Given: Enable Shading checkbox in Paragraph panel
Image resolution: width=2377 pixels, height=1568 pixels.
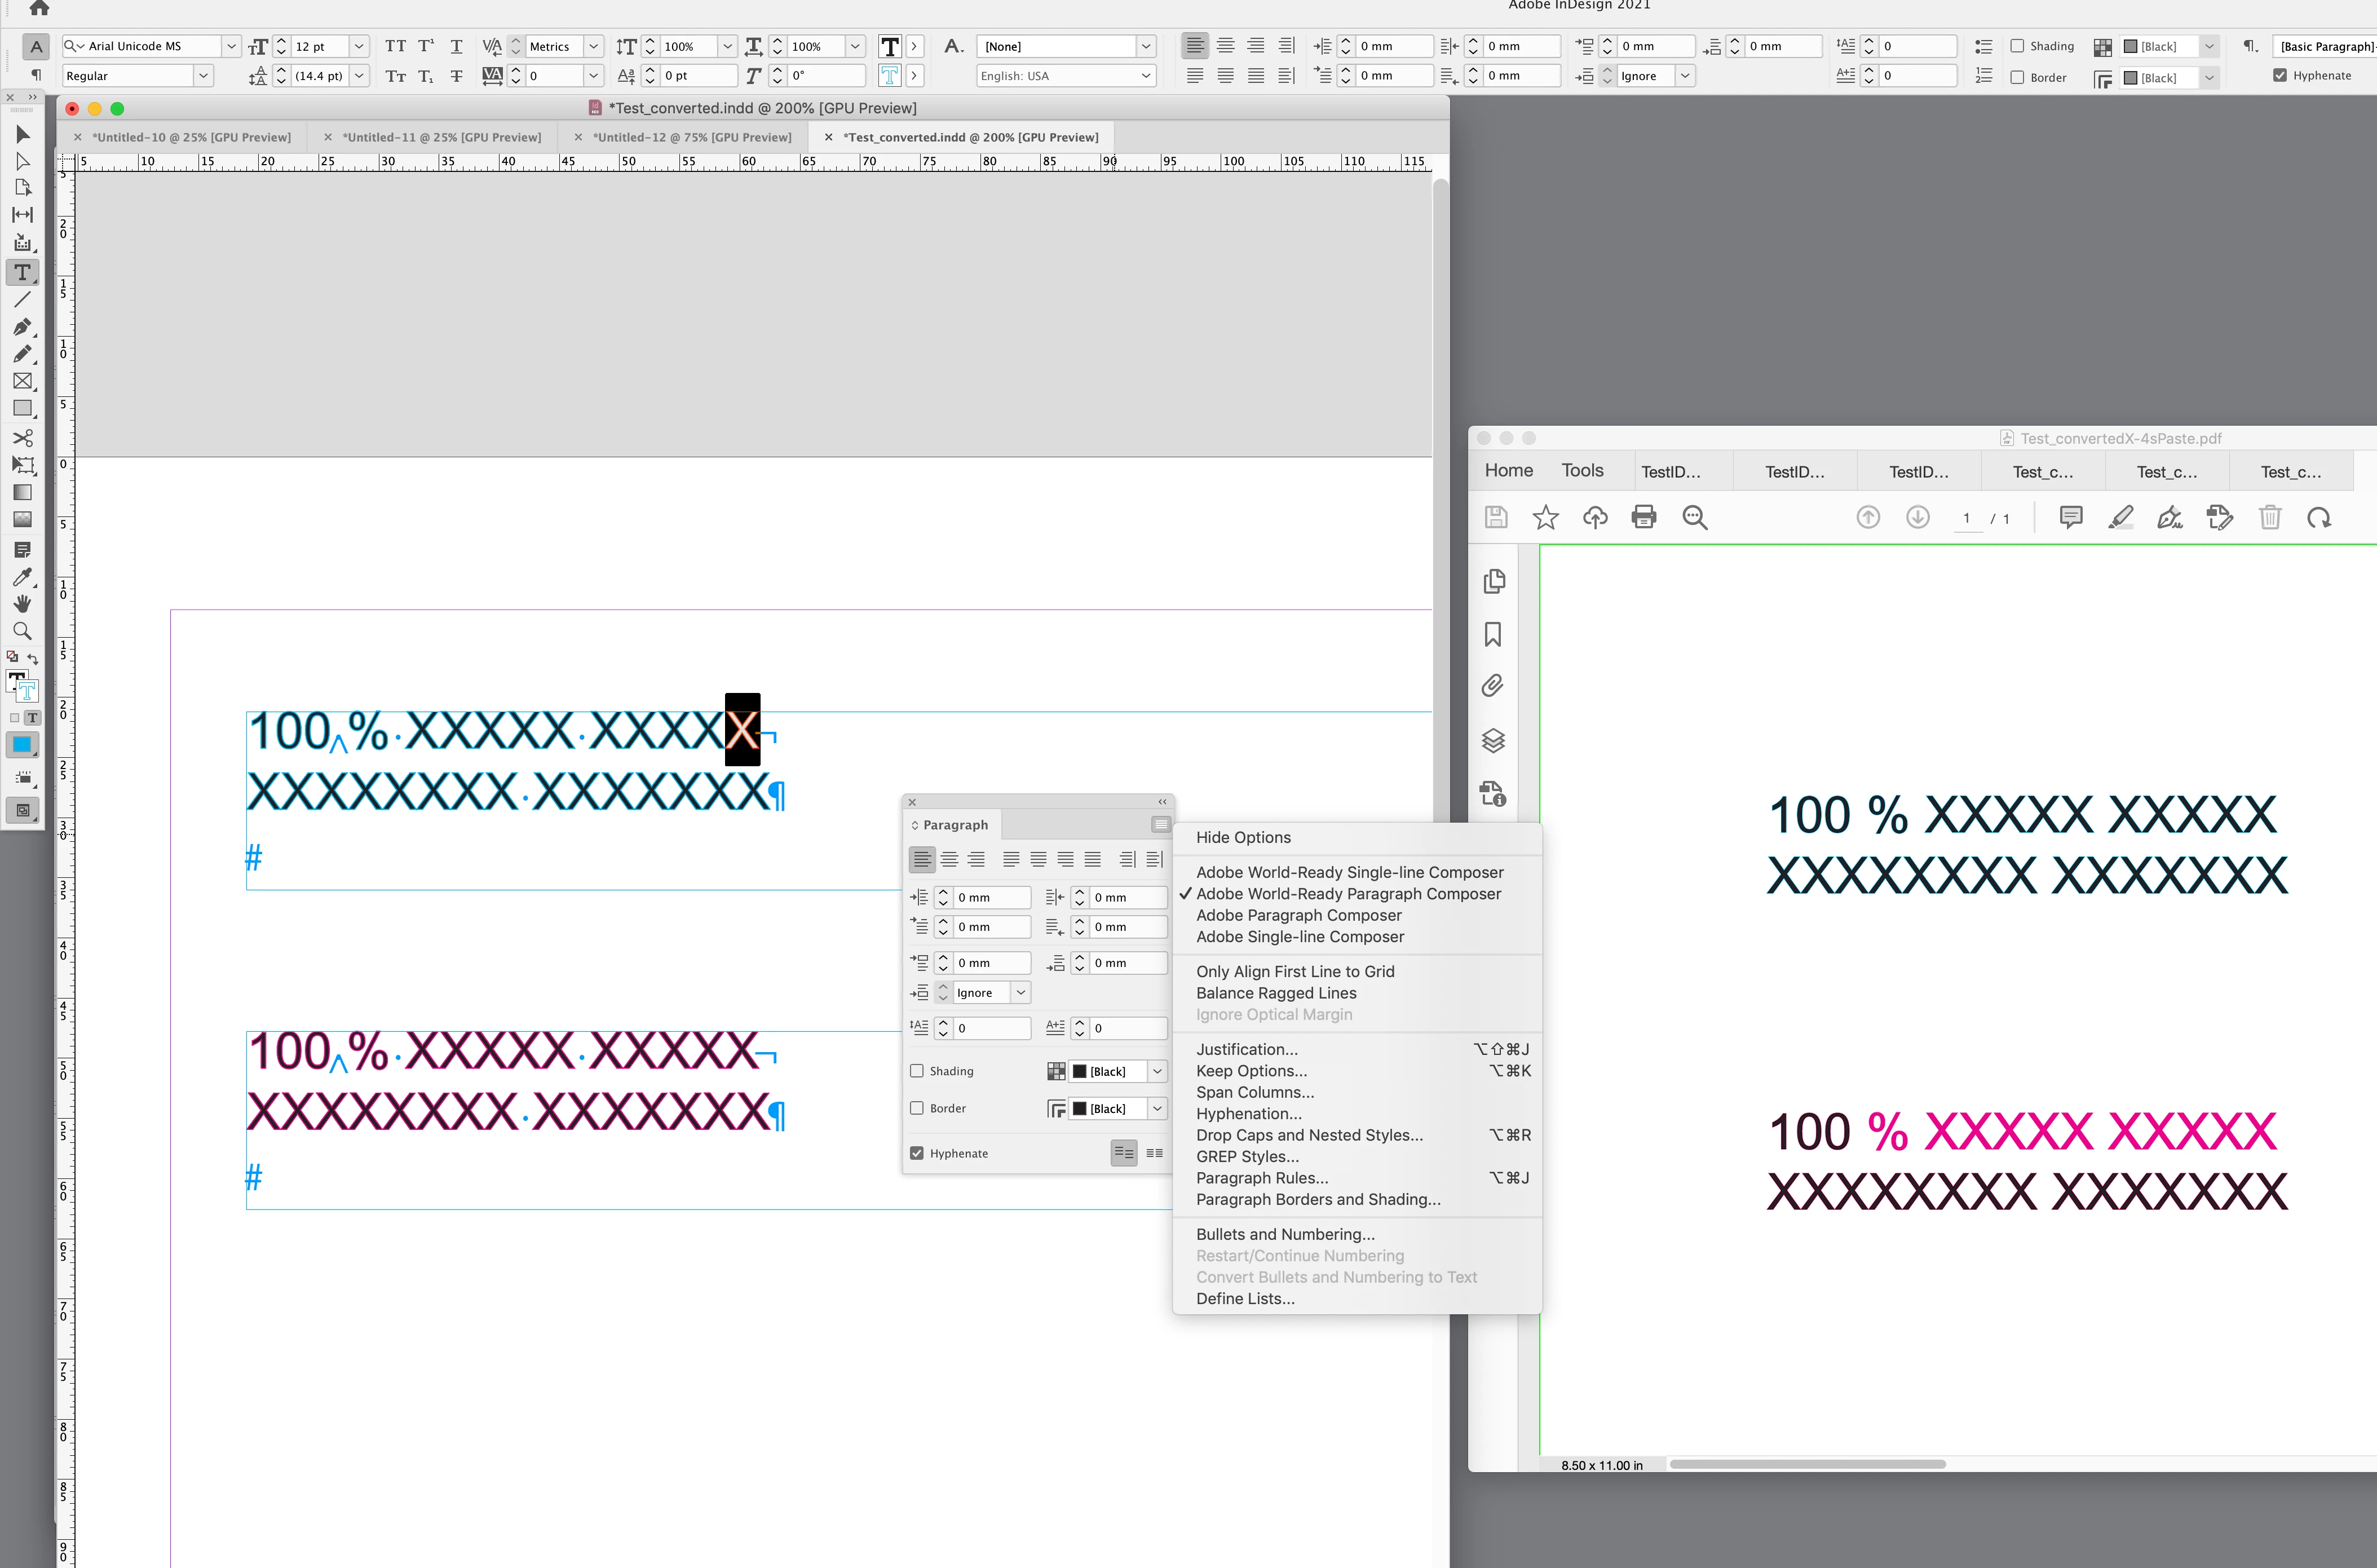Looking at the screenshot, I should coord(917,1071).
